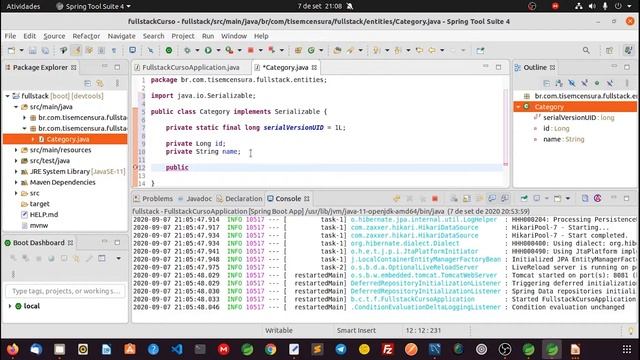The width and height of the screenshot is (640, 360).
Task: Open Telegram from the dock
Action: [341, 349]
